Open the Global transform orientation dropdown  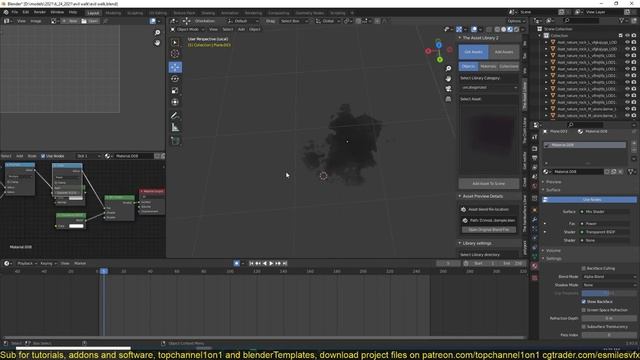[x=328, y=21]
